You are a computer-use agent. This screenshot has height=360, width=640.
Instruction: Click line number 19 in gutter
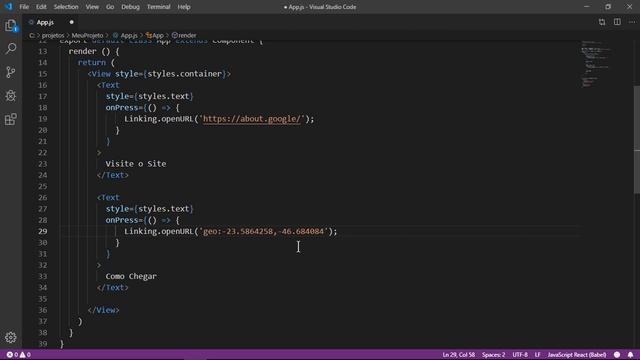43,119
